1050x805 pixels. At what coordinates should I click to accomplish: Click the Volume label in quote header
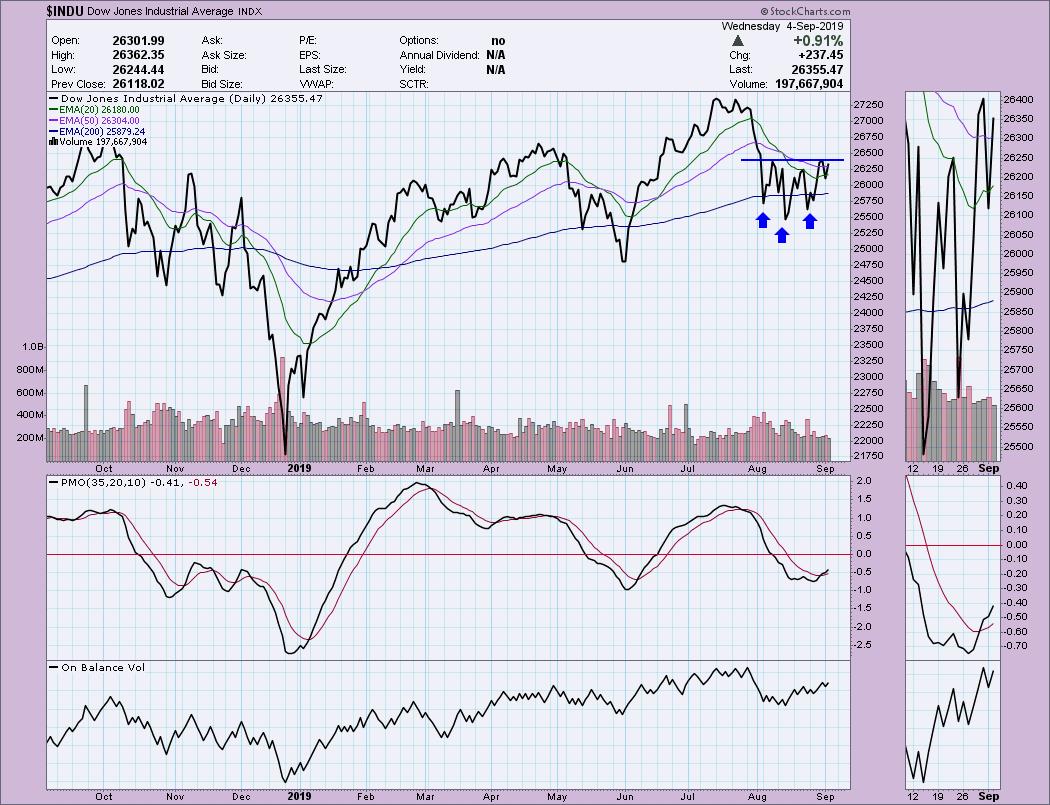pyautogui.click(x=748, y=84)
